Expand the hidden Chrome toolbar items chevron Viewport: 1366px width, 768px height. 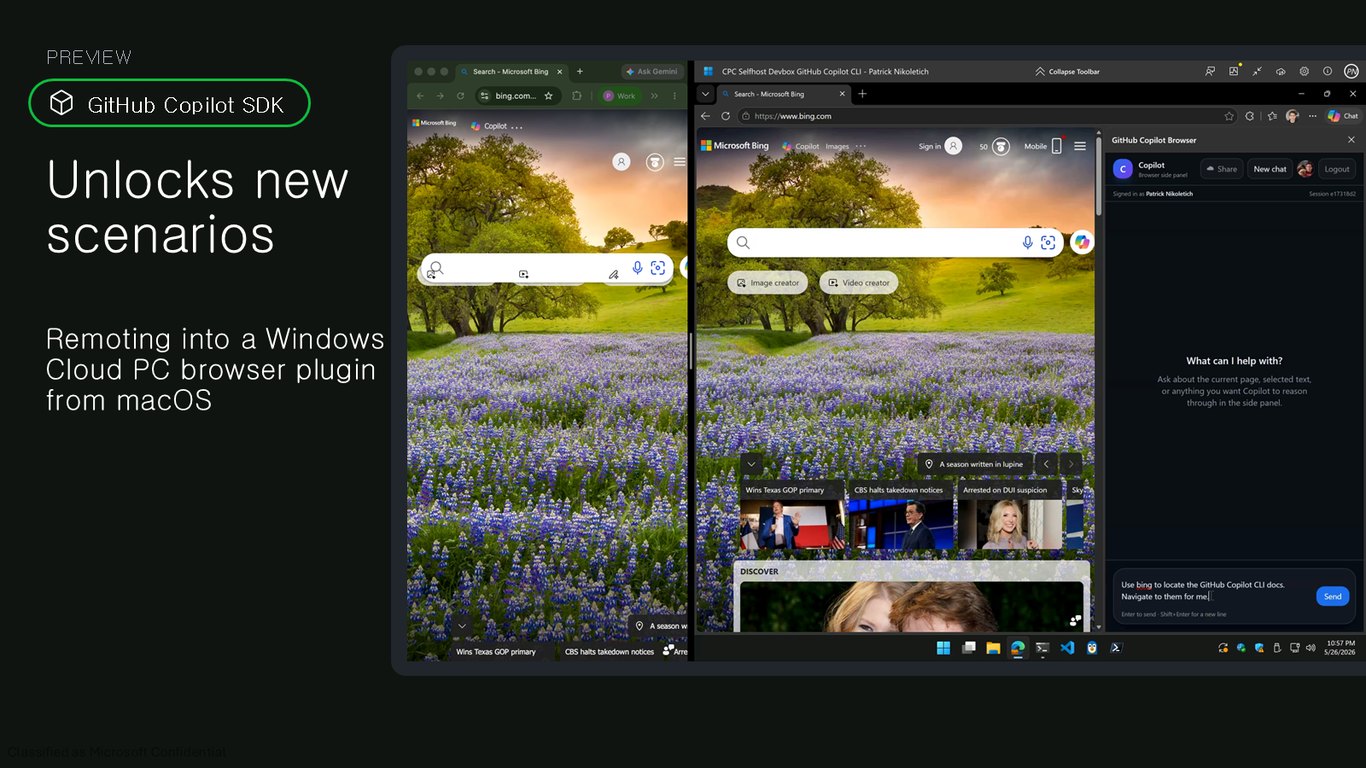[x=655, y=96]
